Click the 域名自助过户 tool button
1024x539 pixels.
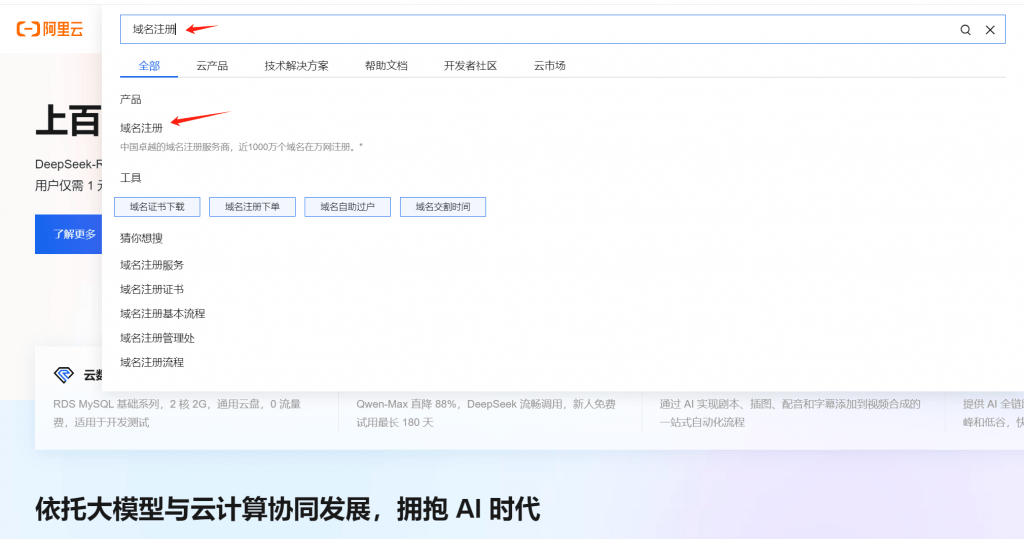pos(347,206)
